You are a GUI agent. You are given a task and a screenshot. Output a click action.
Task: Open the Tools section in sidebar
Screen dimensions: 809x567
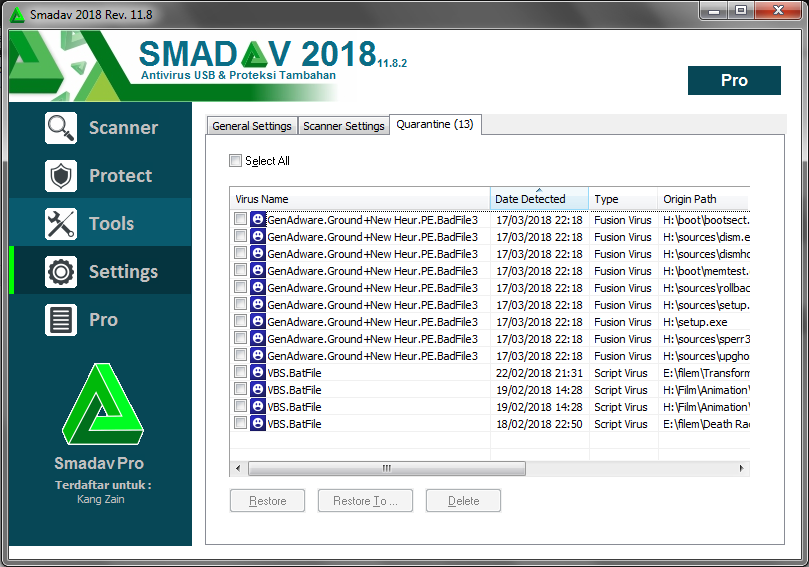100,224
